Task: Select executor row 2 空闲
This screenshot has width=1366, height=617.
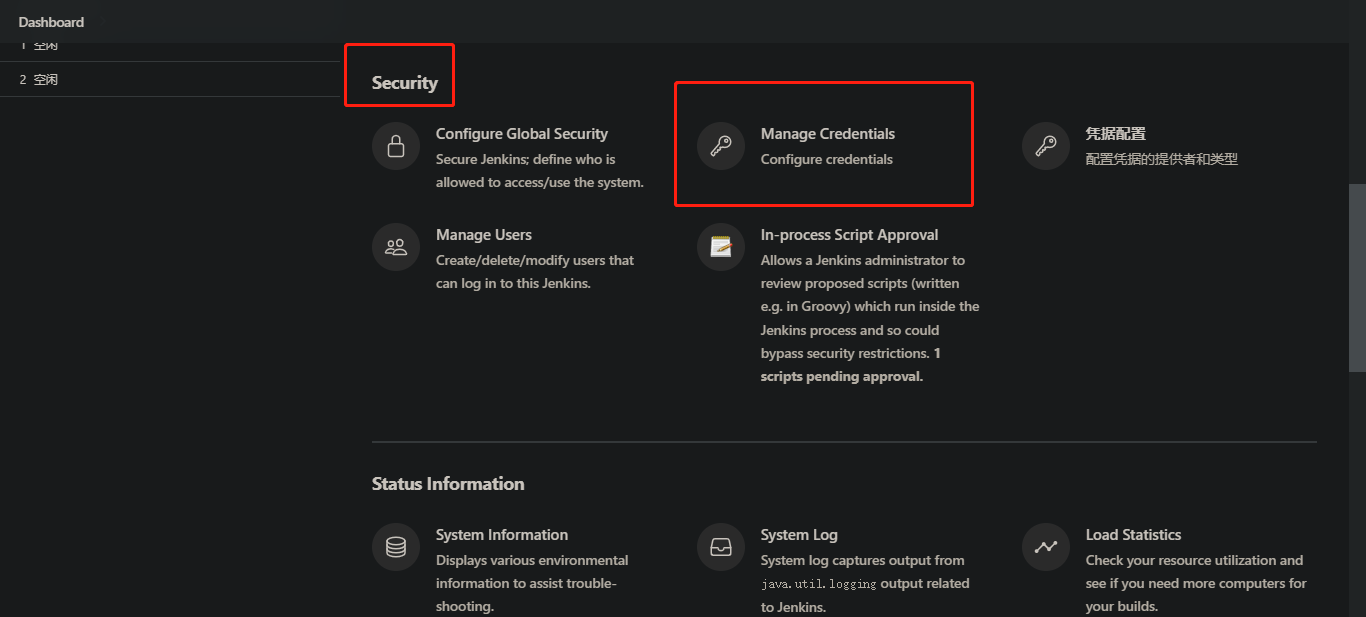Action: click(x=170, y=79)
